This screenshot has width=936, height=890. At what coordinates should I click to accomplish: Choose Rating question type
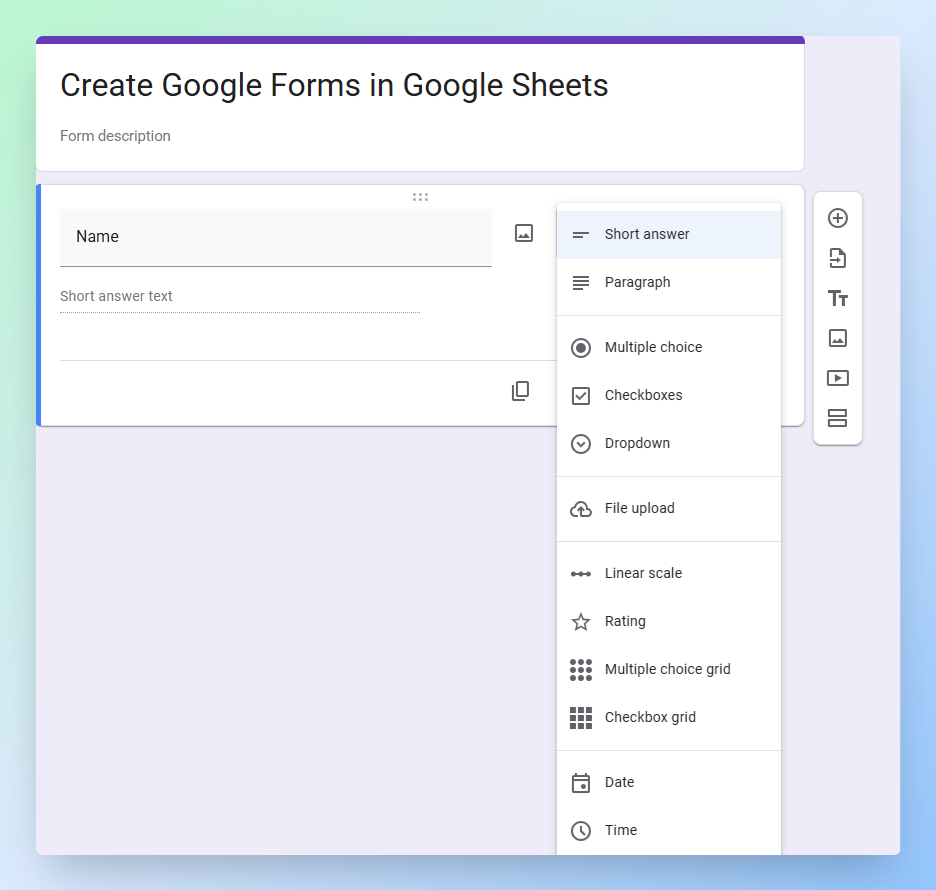click(669, 621)
